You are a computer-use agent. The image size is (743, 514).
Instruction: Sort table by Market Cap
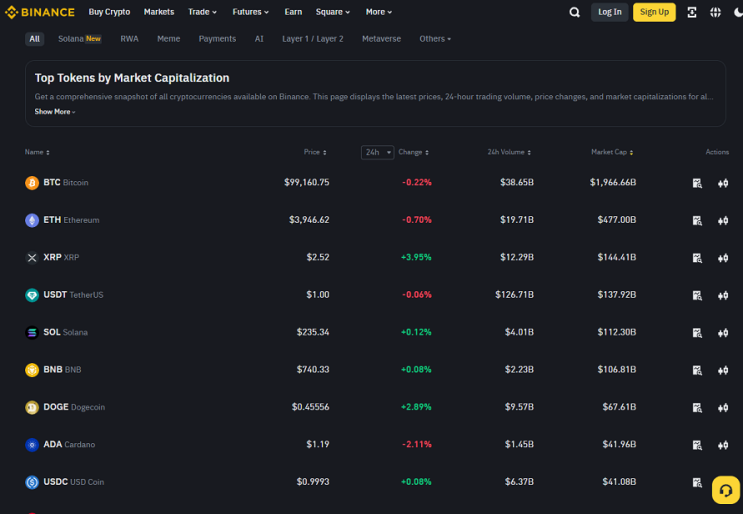pos(612,152)
